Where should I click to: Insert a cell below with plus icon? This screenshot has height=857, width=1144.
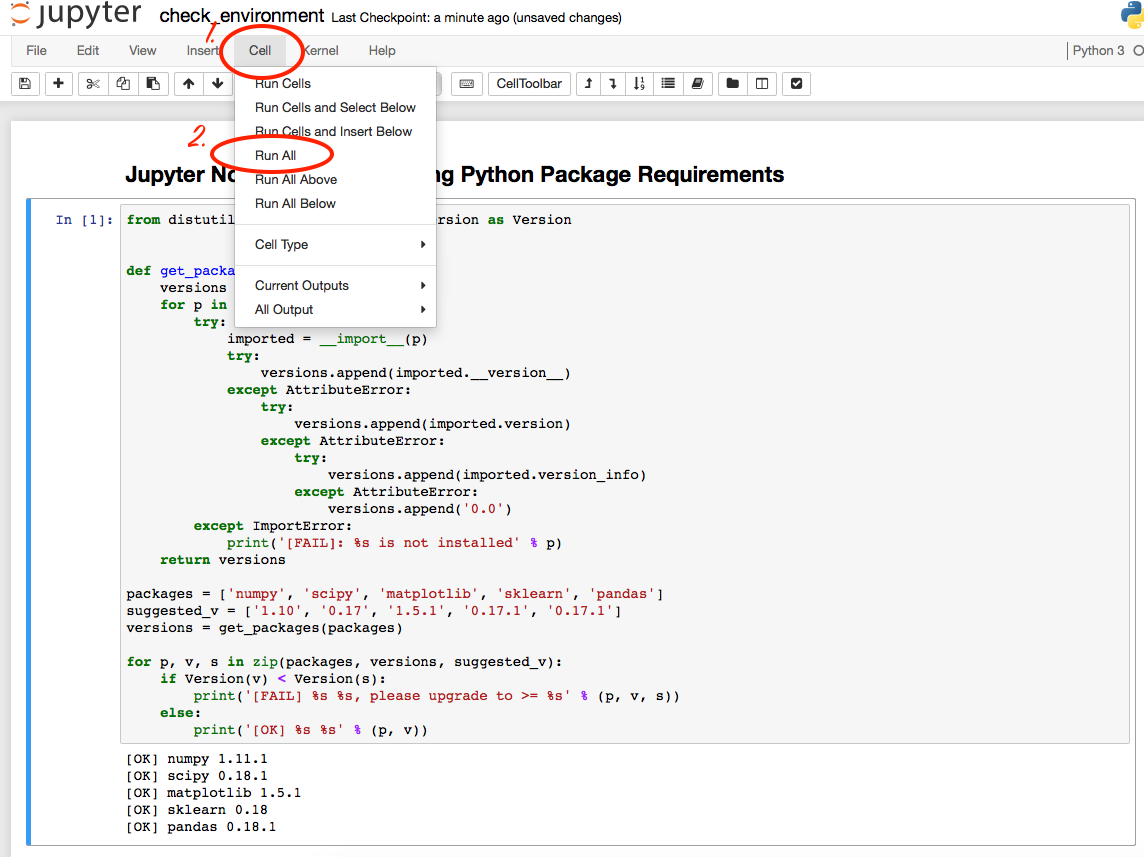pyautogui.click(x=58, y=84)
